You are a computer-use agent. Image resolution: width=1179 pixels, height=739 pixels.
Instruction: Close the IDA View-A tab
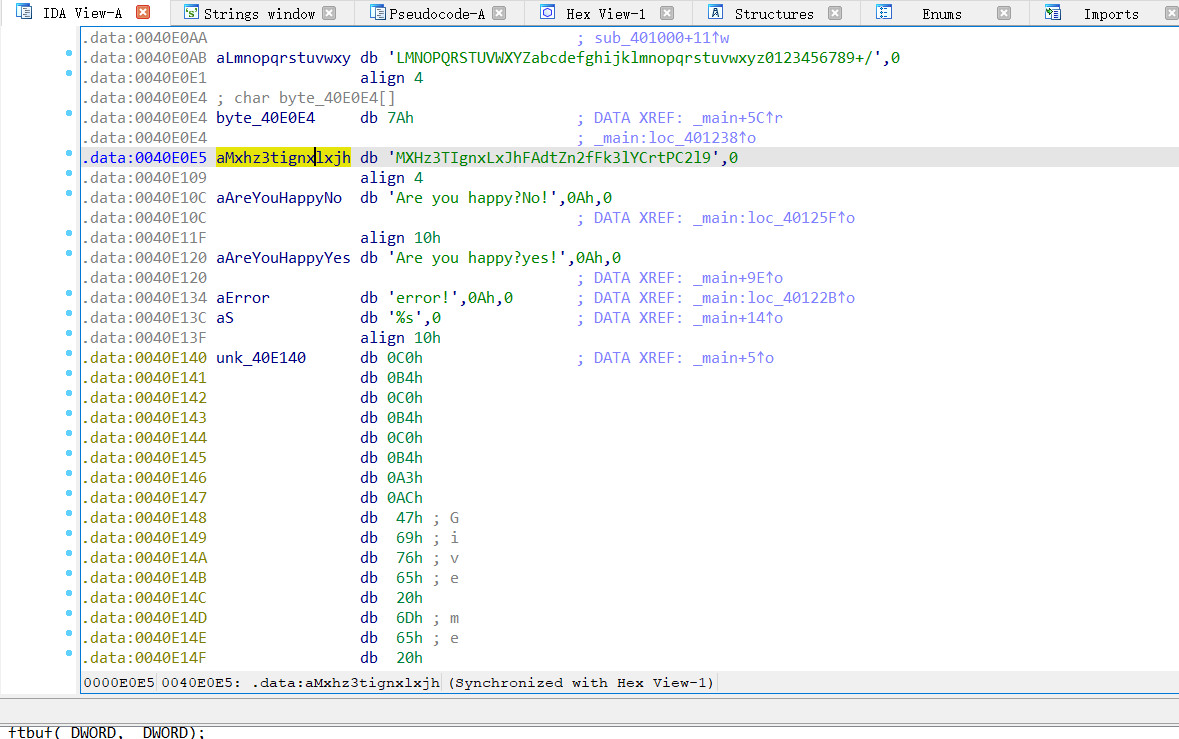click(x=143, y=13)
